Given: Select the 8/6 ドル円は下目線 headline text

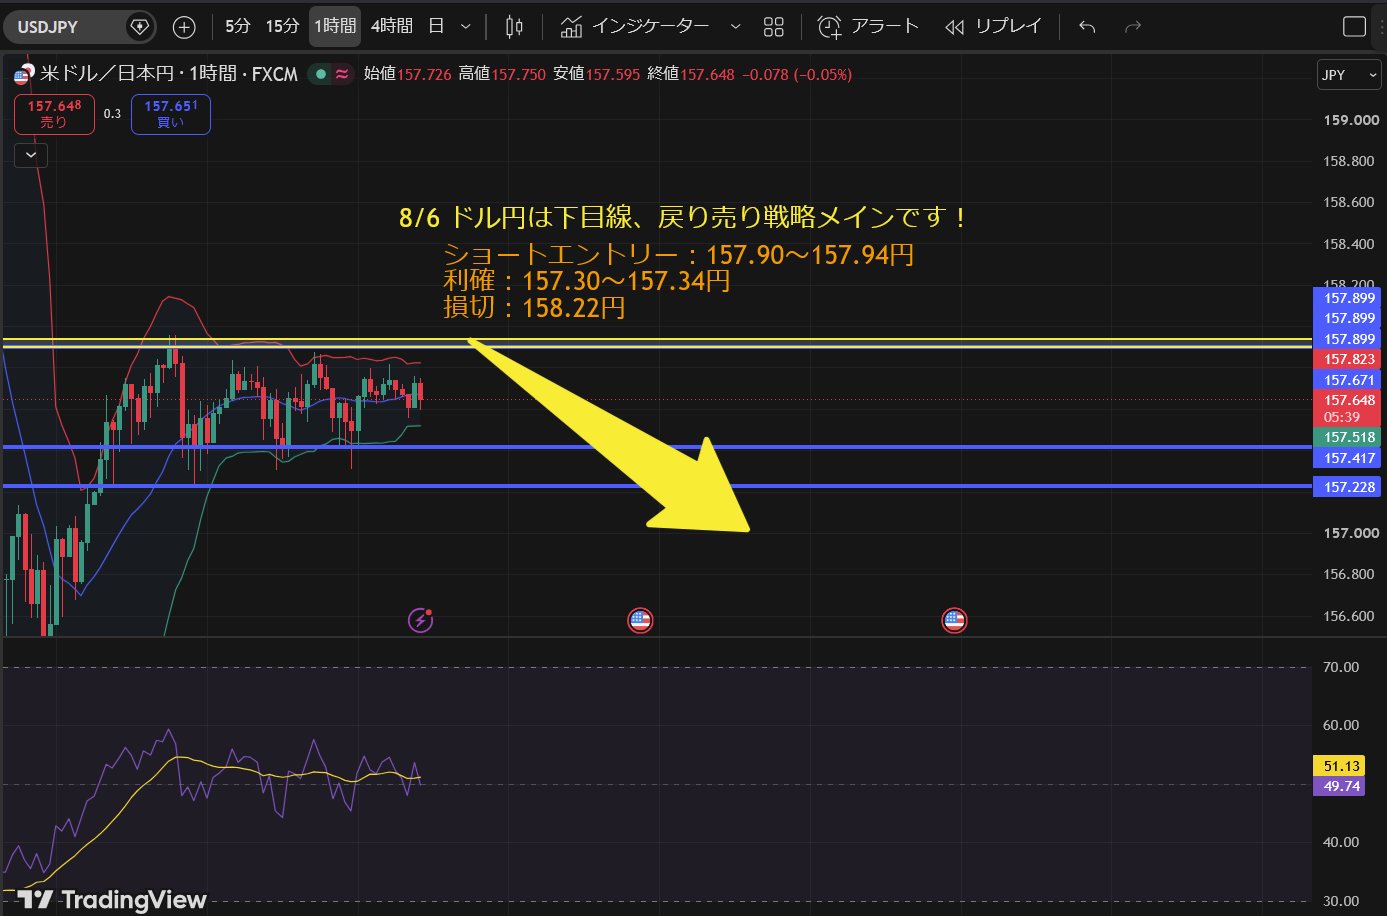Looking at the screenshot, I should click(x=683, y=217).
